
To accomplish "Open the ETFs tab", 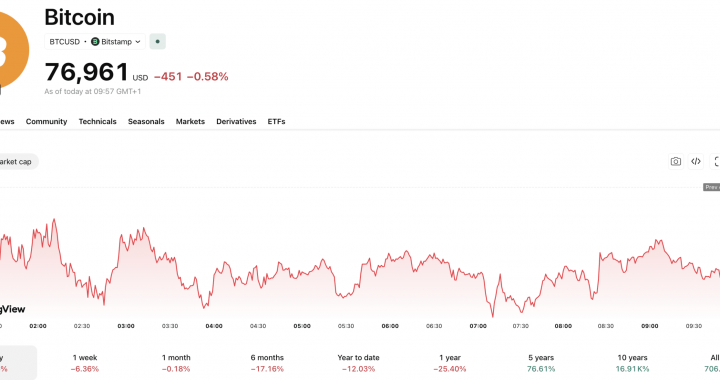I will pos(276,122).
